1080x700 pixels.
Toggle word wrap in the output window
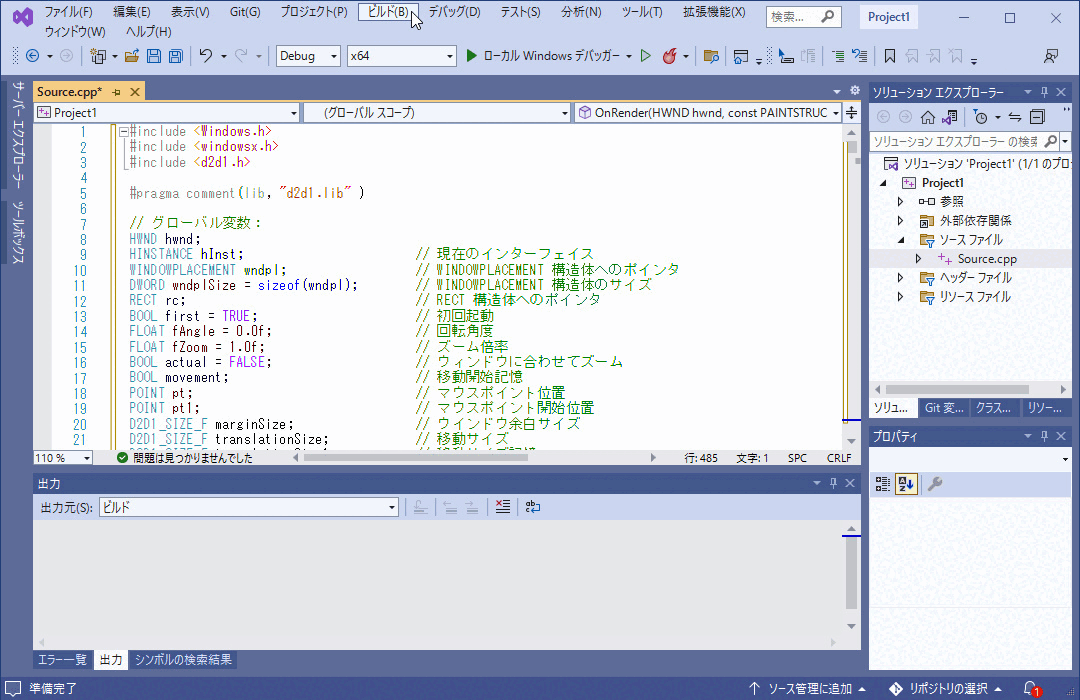tap(532, 507)
